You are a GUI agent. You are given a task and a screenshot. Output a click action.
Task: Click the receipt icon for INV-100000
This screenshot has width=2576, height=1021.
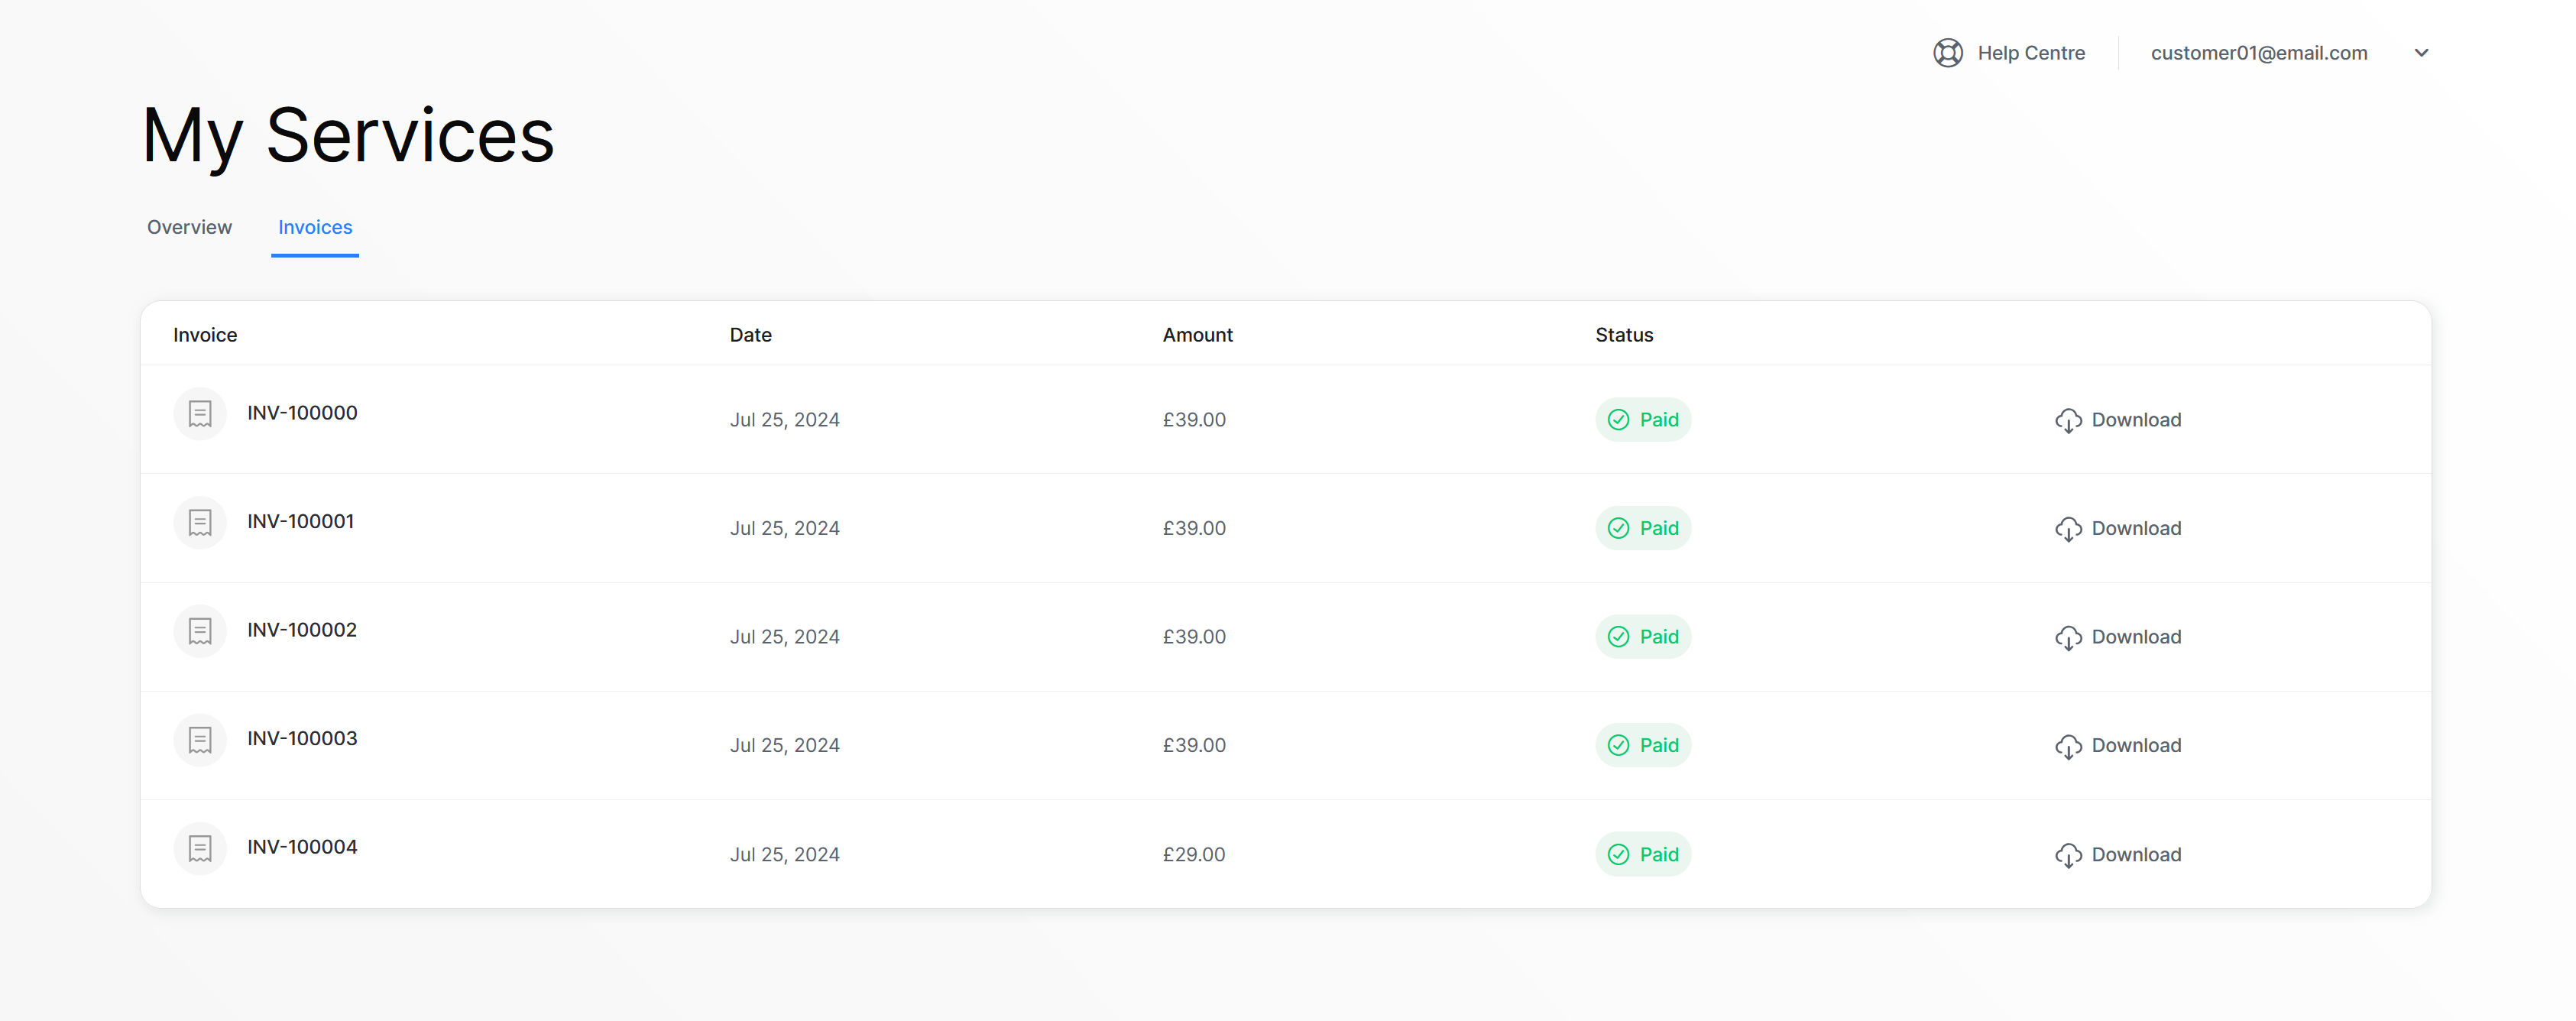(x=200, y=413)
